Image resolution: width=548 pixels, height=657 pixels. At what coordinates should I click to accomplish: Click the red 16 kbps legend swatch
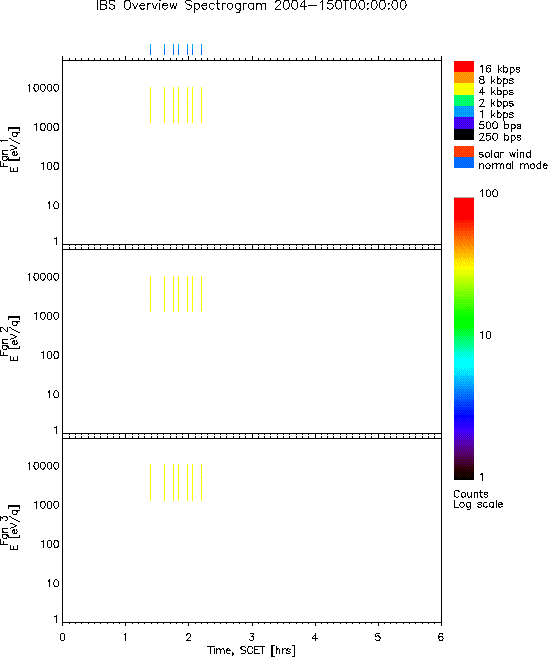(464, 66)
